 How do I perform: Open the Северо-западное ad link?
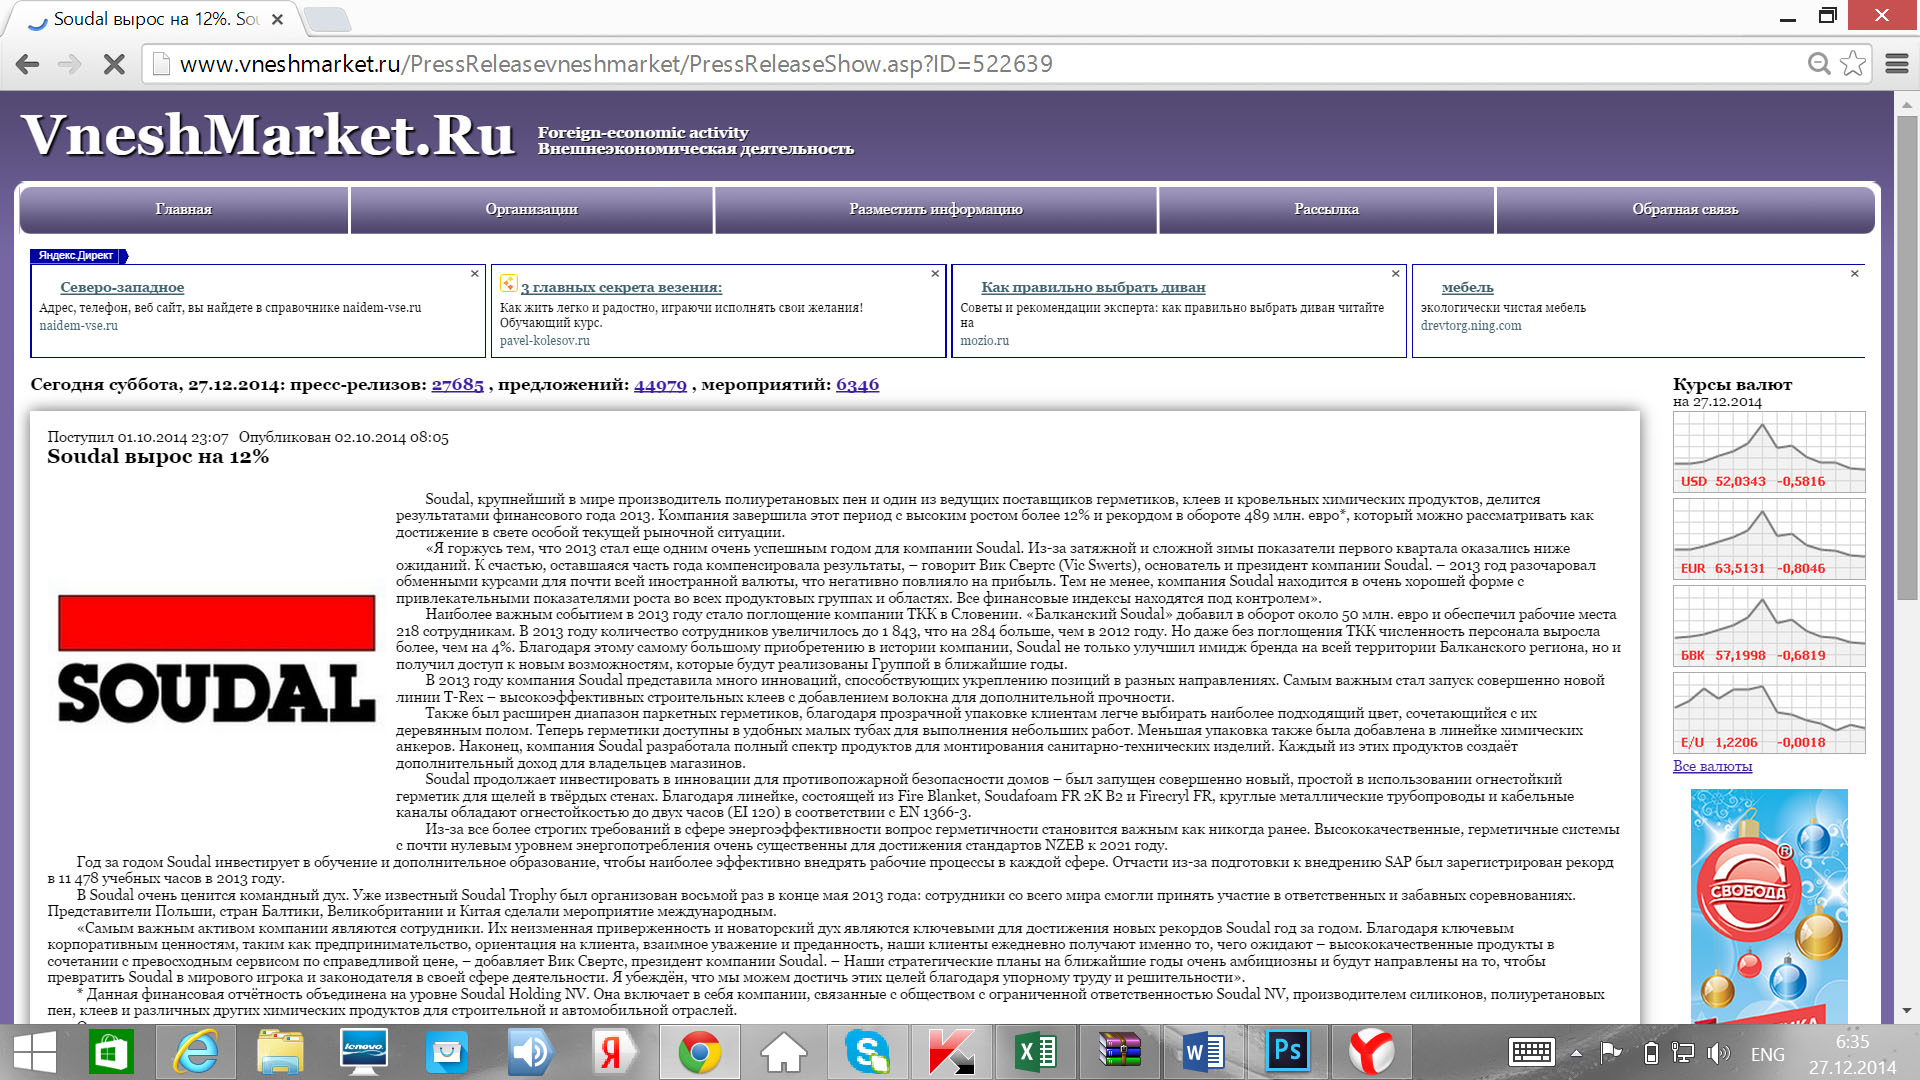(122, 288)
